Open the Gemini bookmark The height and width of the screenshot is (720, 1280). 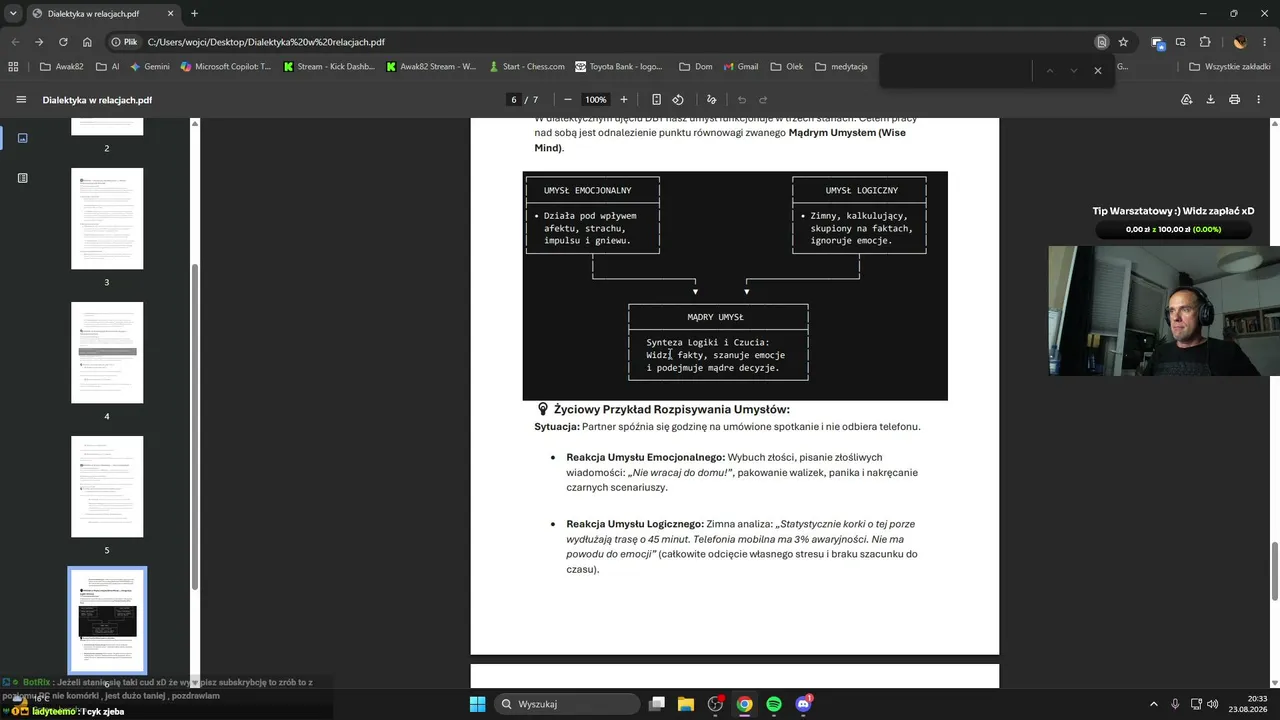tap(150, 67)
